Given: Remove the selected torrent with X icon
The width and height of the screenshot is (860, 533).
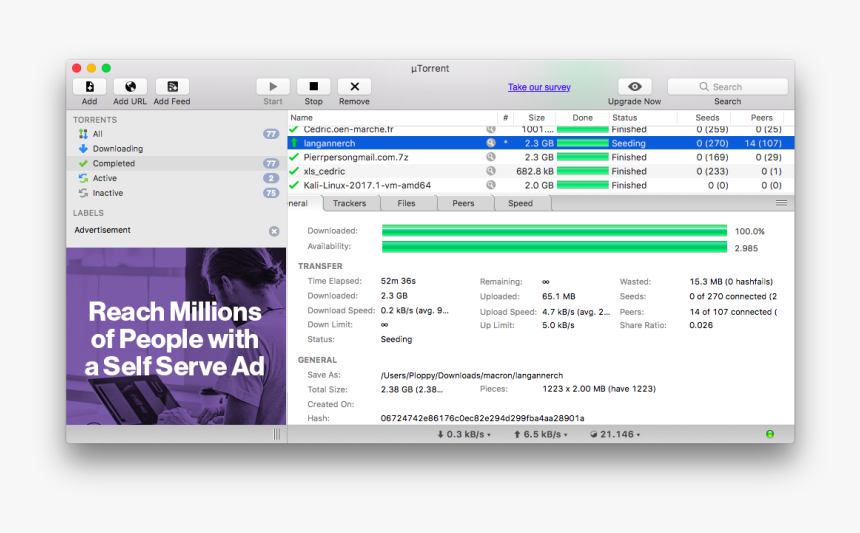Looking at the screenshot, I should tap(354, 87).
